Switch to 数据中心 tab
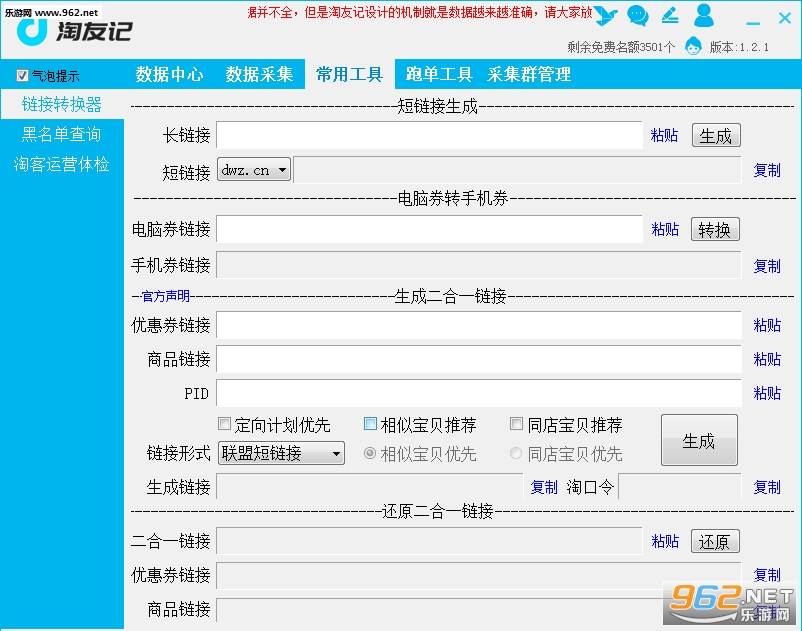 169,74
